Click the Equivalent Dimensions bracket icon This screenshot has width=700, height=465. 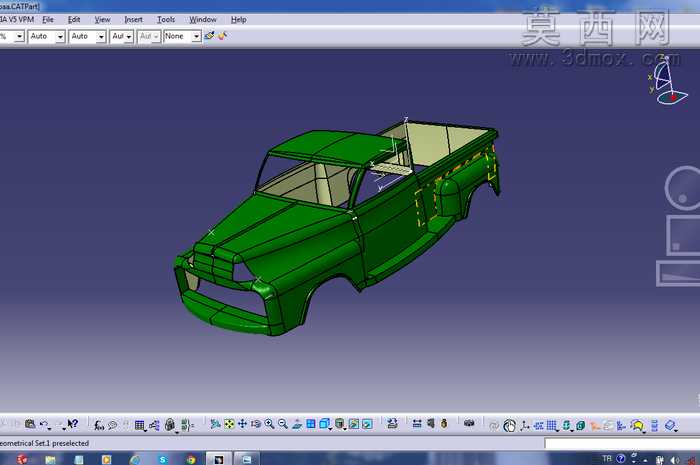187,425
